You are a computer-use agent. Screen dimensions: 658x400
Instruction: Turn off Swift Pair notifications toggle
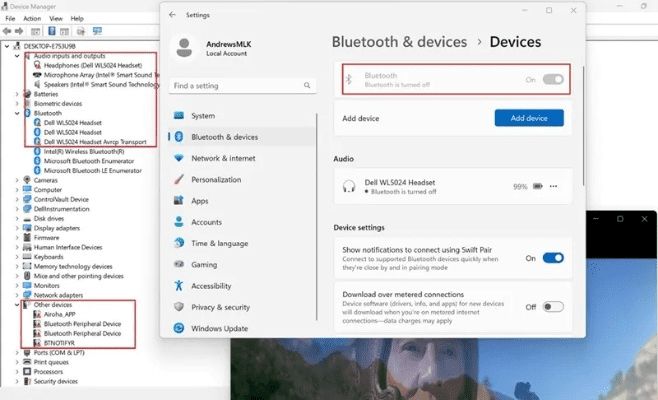point(552,257)
